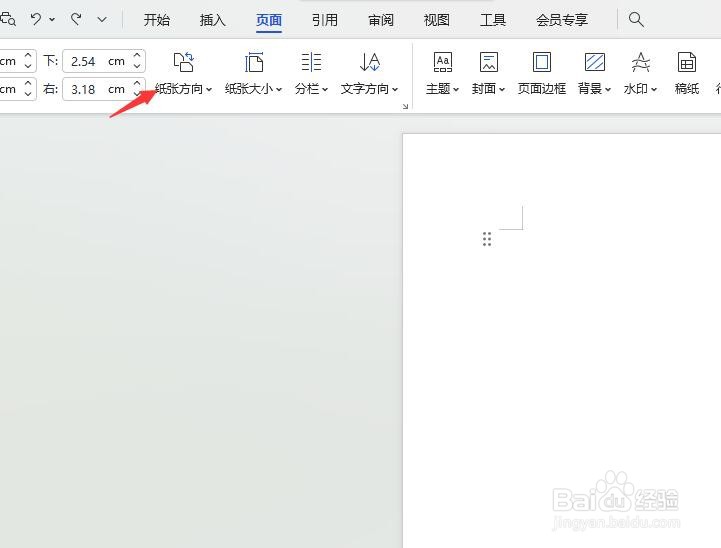Click the 封面 cover page icon
This screenshot has width=721, height=548.
point(488,62)
